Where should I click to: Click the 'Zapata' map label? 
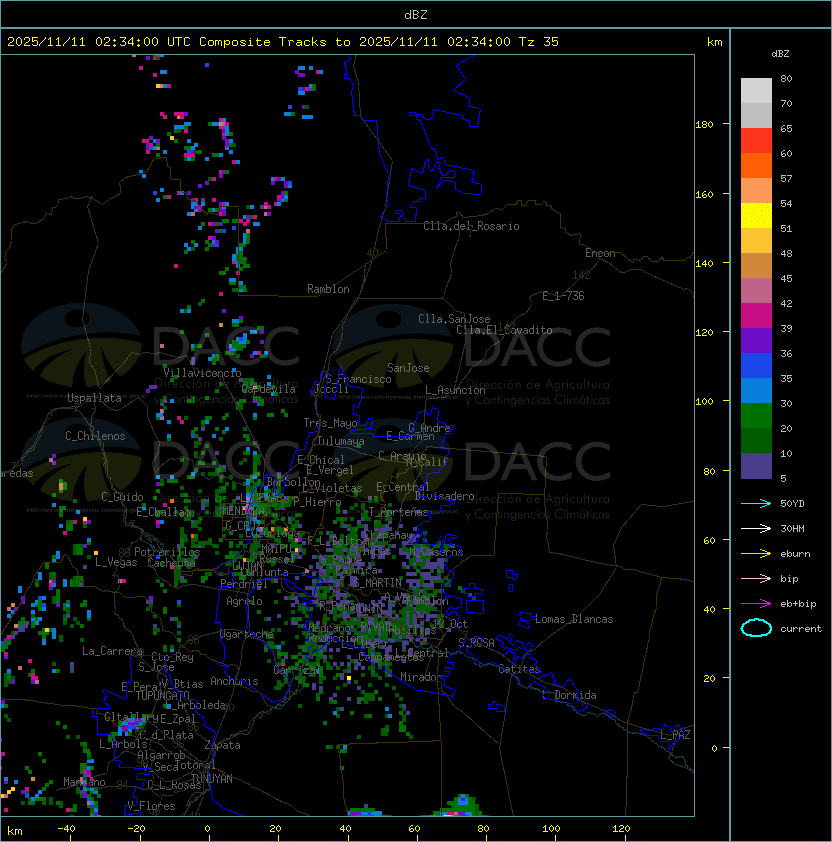(222, 745)
